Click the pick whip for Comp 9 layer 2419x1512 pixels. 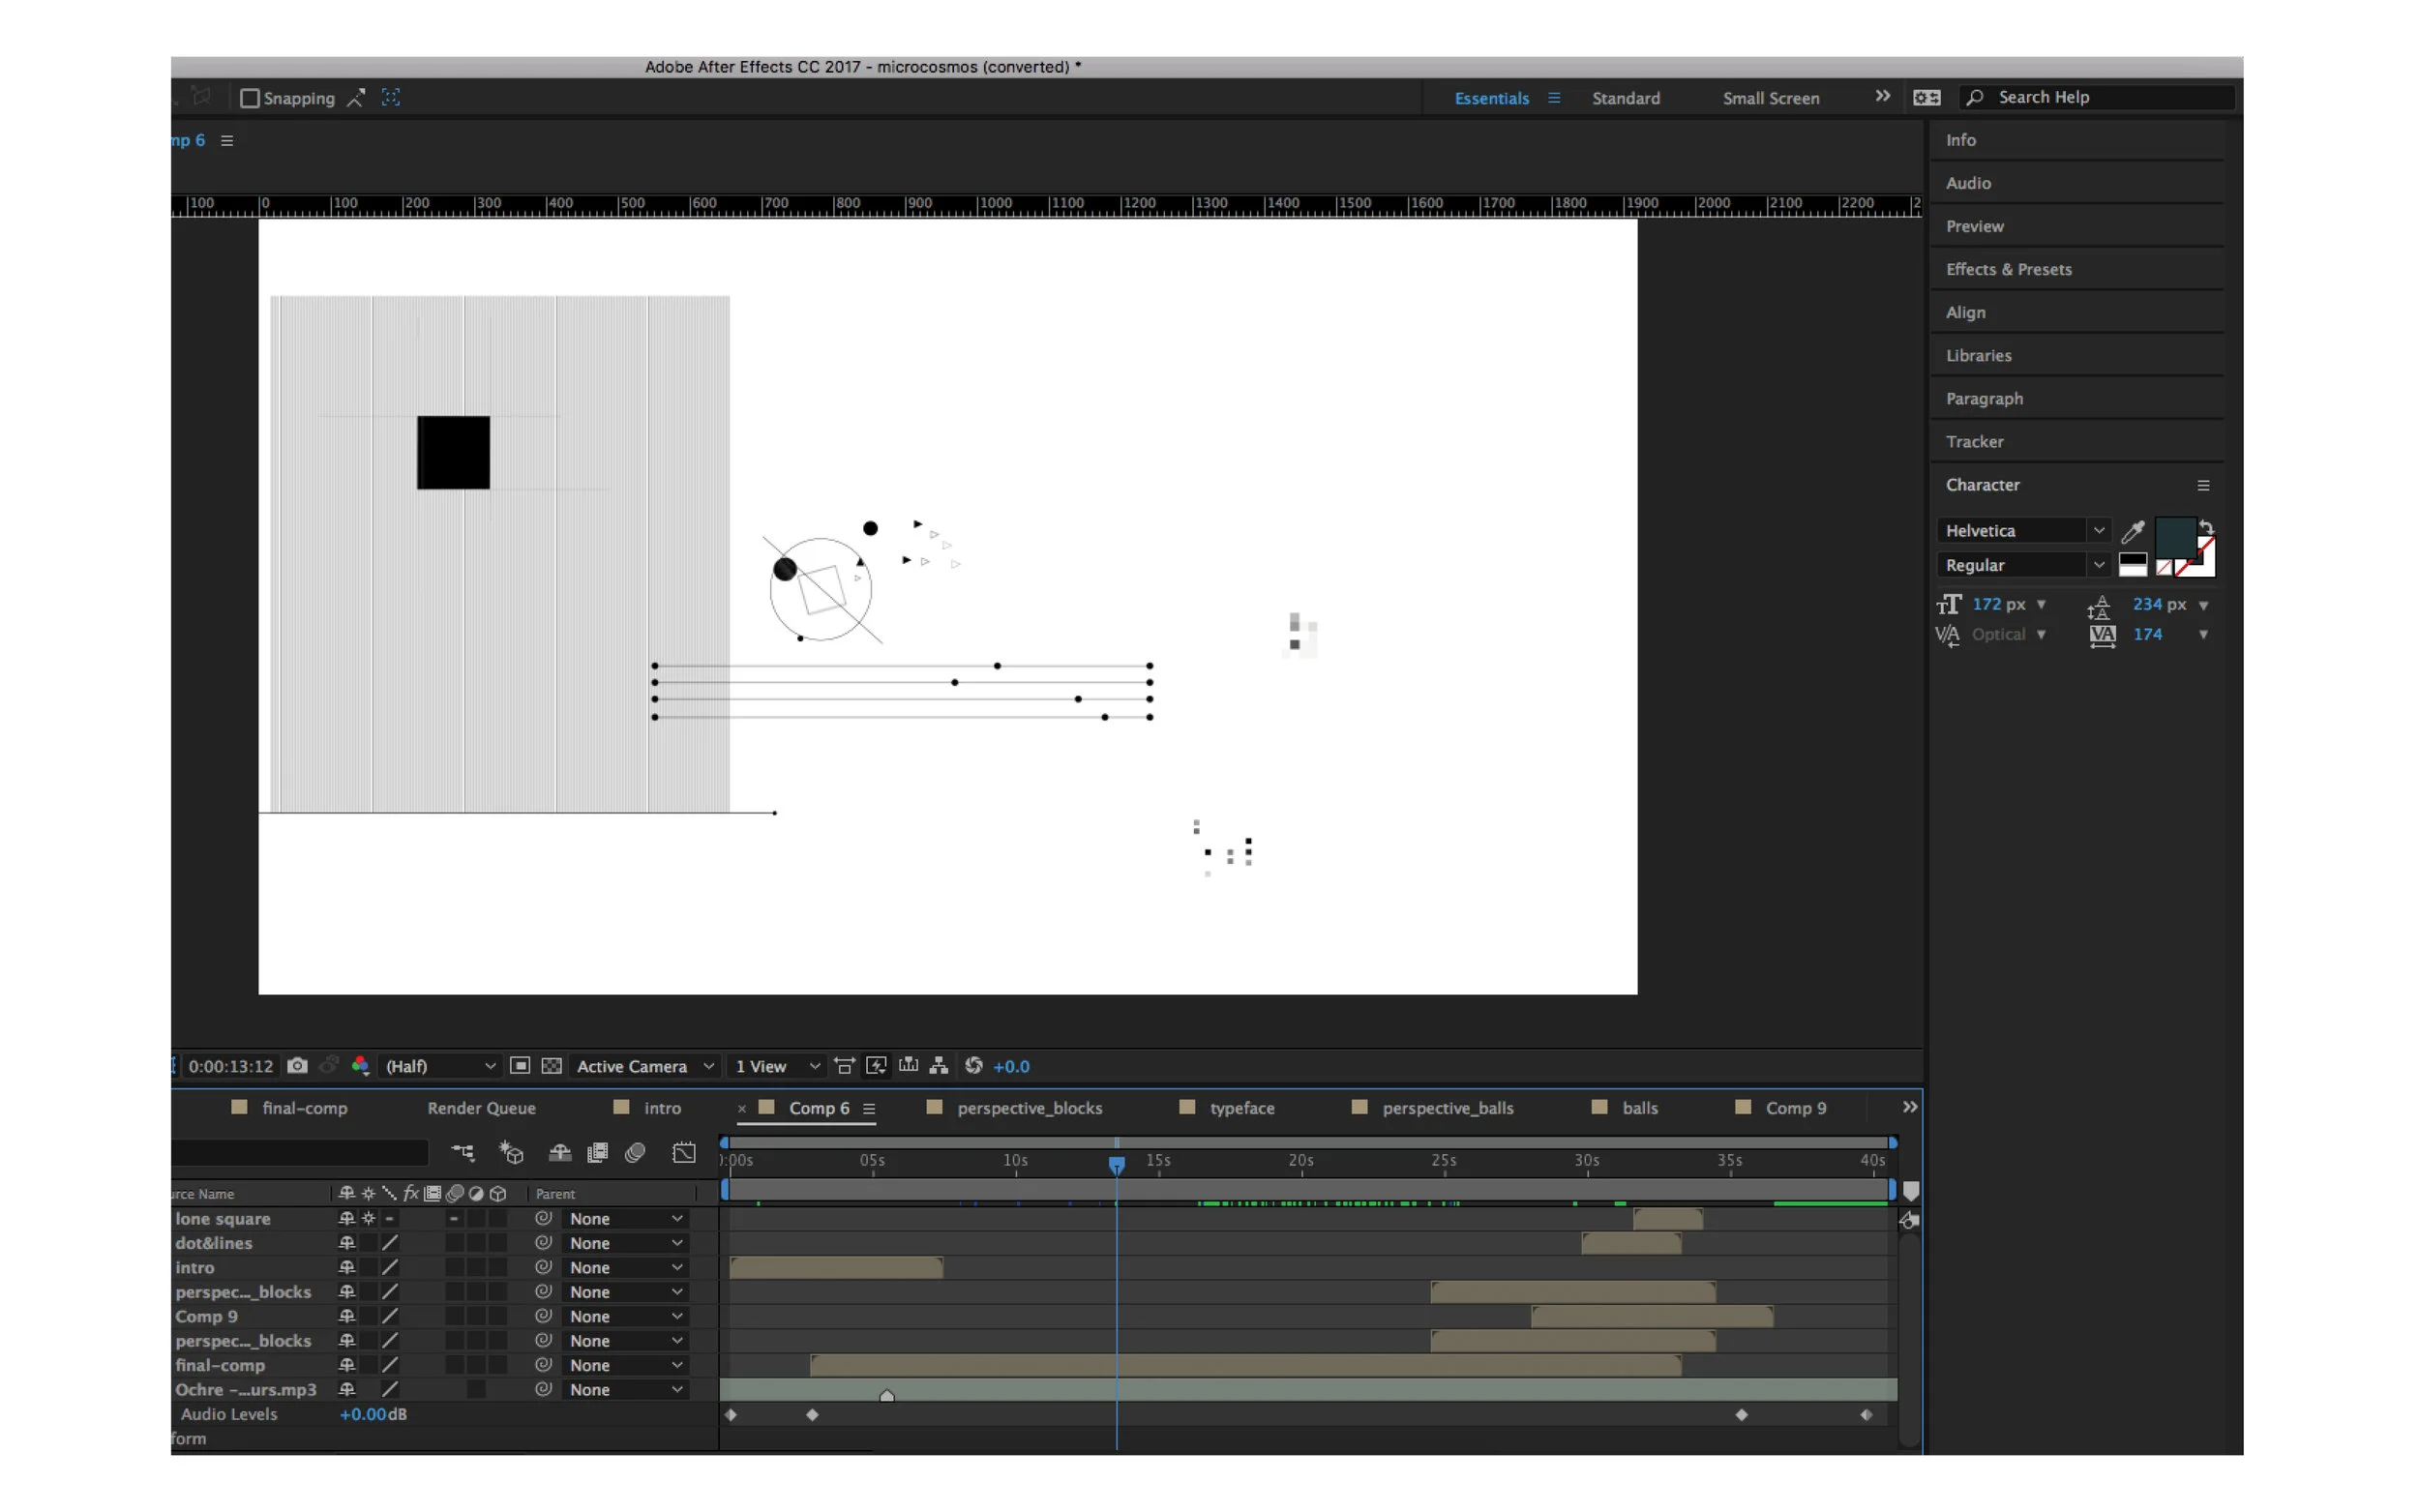click(x=543, y=1316)
